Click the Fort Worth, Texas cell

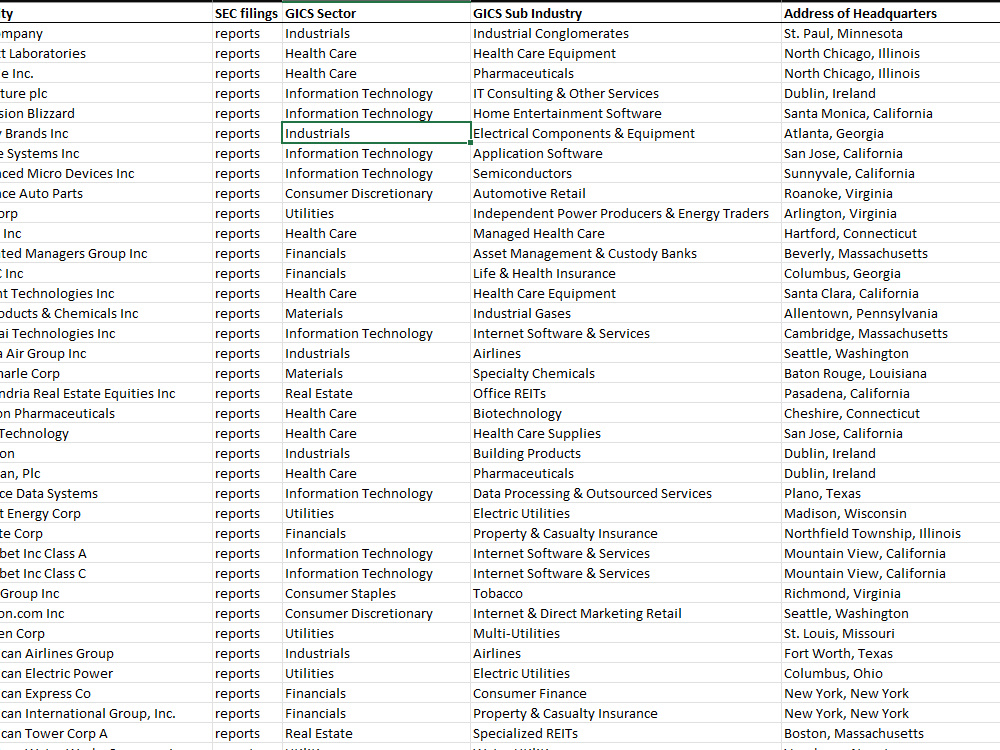[x=890, y=653]
